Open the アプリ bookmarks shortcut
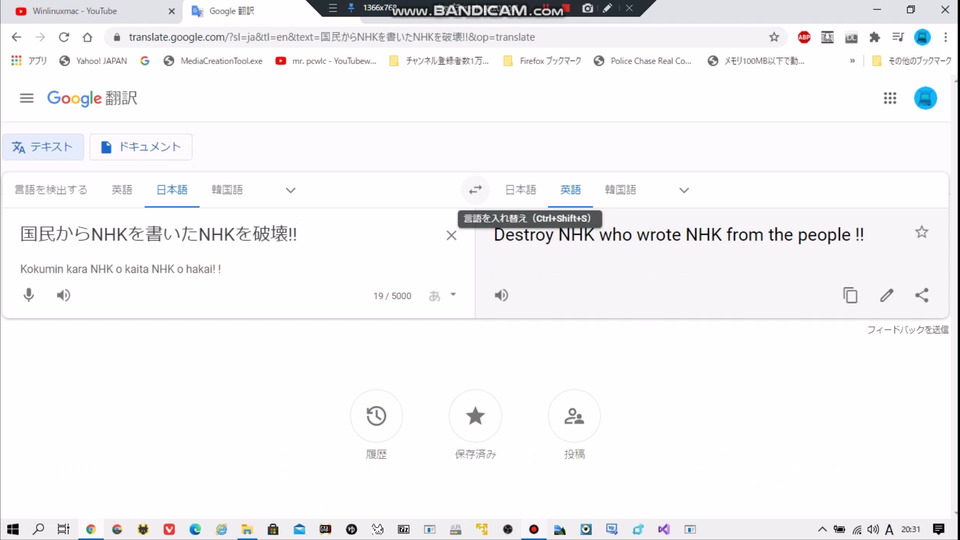The image size is (960, 540). point(29,61)
